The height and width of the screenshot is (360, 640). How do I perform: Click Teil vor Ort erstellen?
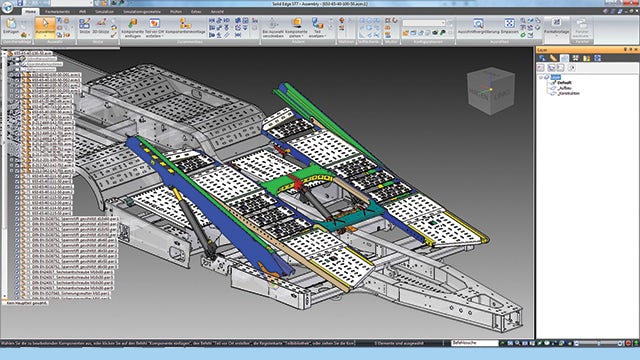154,27
